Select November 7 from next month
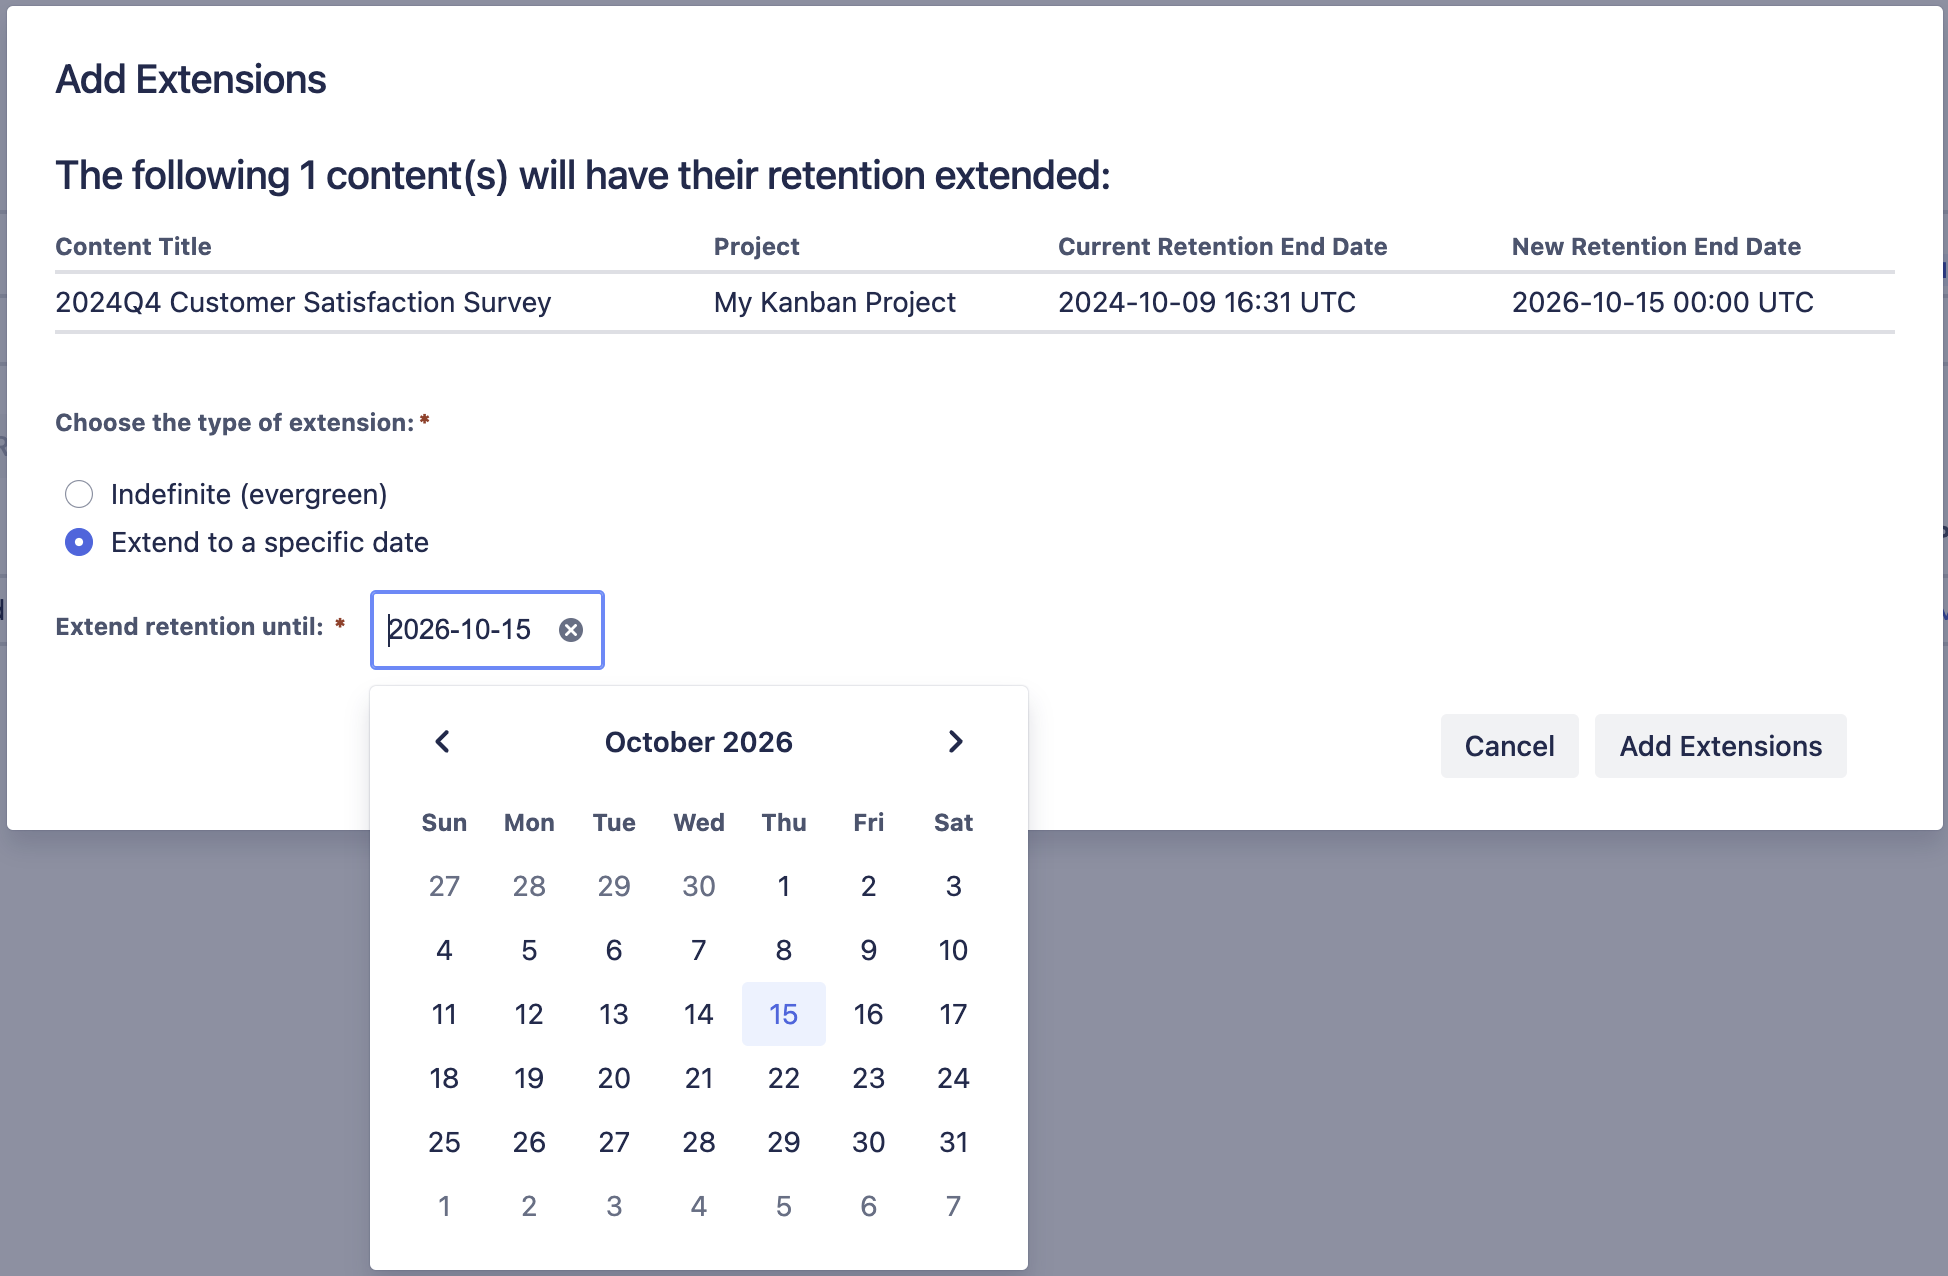Image resolution: width=1948 pixels, height=1276 pixels. [953, 1206]
